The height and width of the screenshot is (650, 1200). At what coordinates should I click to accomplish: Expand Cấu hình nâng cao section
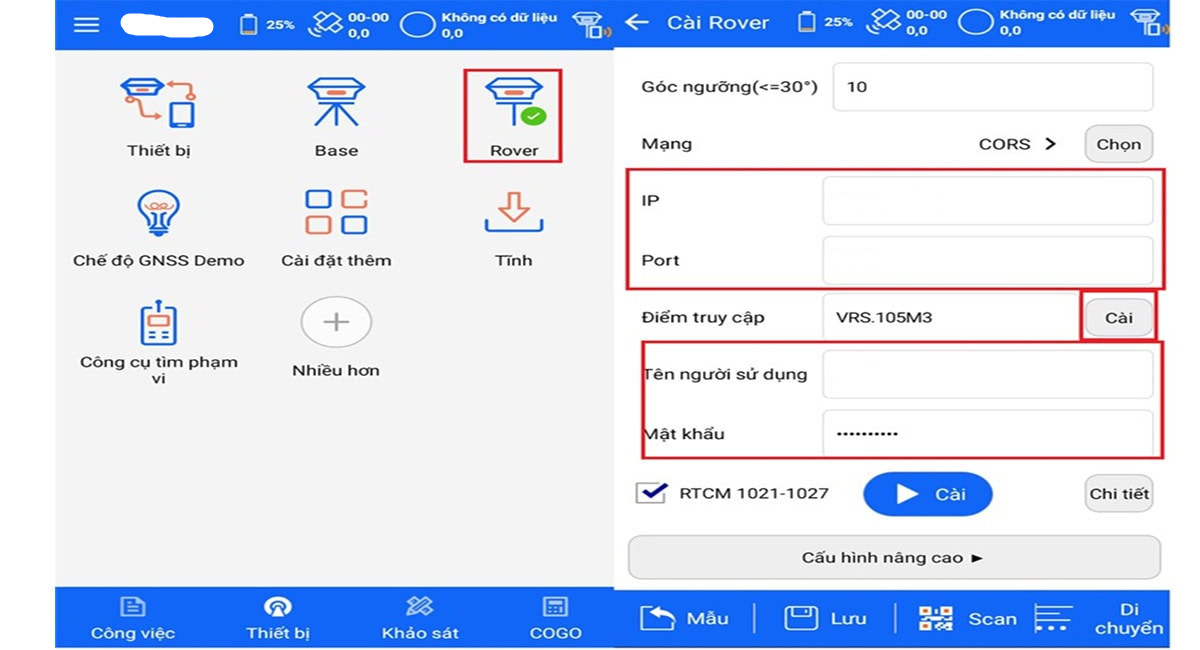coord(894,557)
